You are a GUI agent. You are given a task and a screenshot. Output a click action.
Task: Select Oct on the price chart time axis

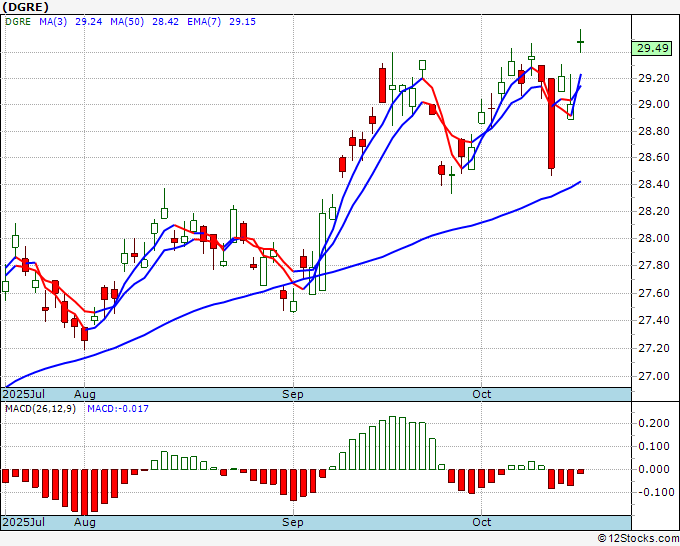[482, 394]
